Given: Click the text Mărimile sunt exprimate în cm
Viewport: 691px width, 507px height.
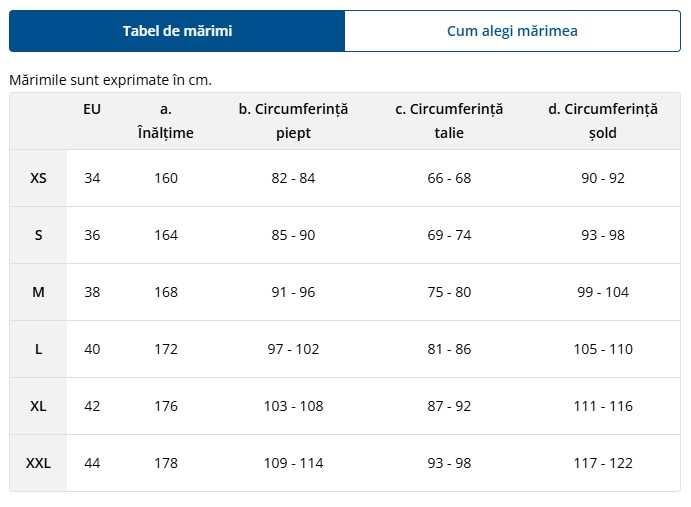Looking at the screenshot, I should 110,80.
